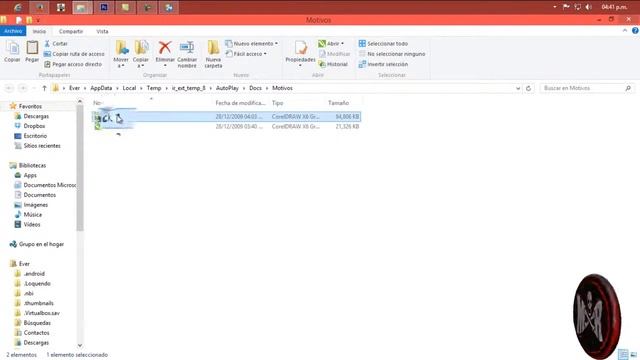Sort by Tamaño column header
Screen dimensions: 640x360
point(338,103)
